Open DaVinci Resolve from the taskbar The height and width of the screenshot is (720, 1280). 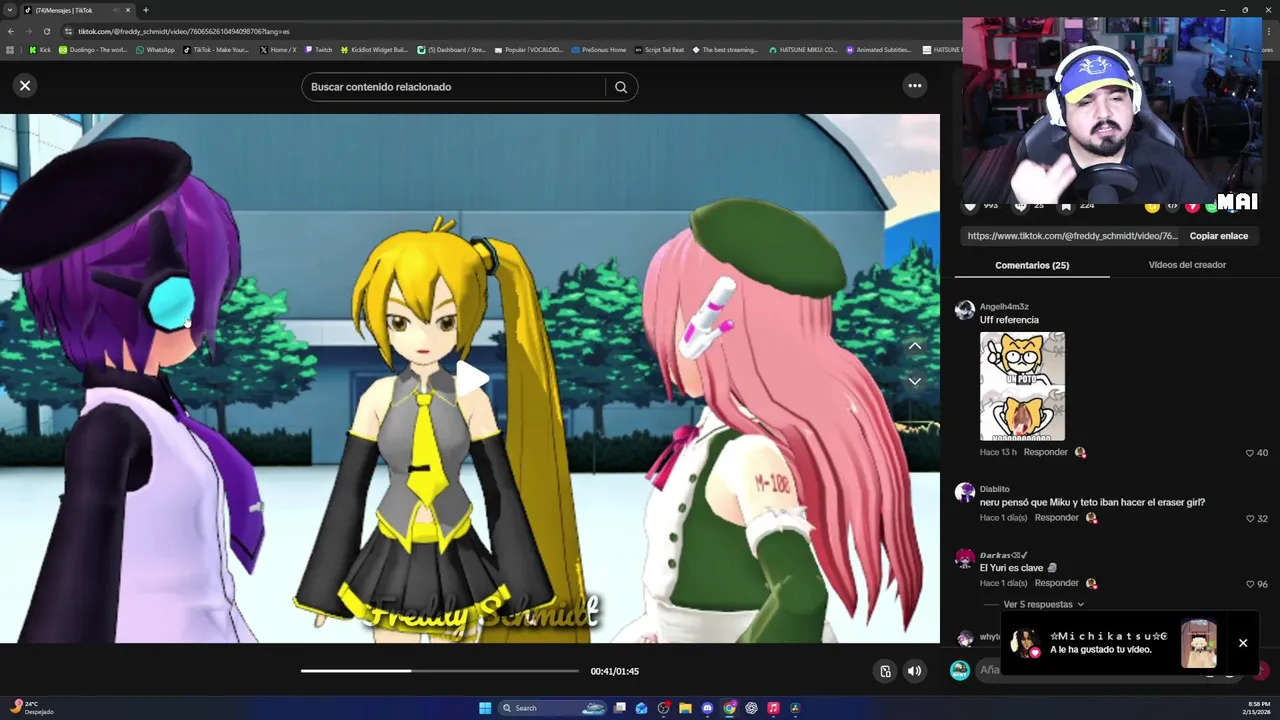pos(795,708)
